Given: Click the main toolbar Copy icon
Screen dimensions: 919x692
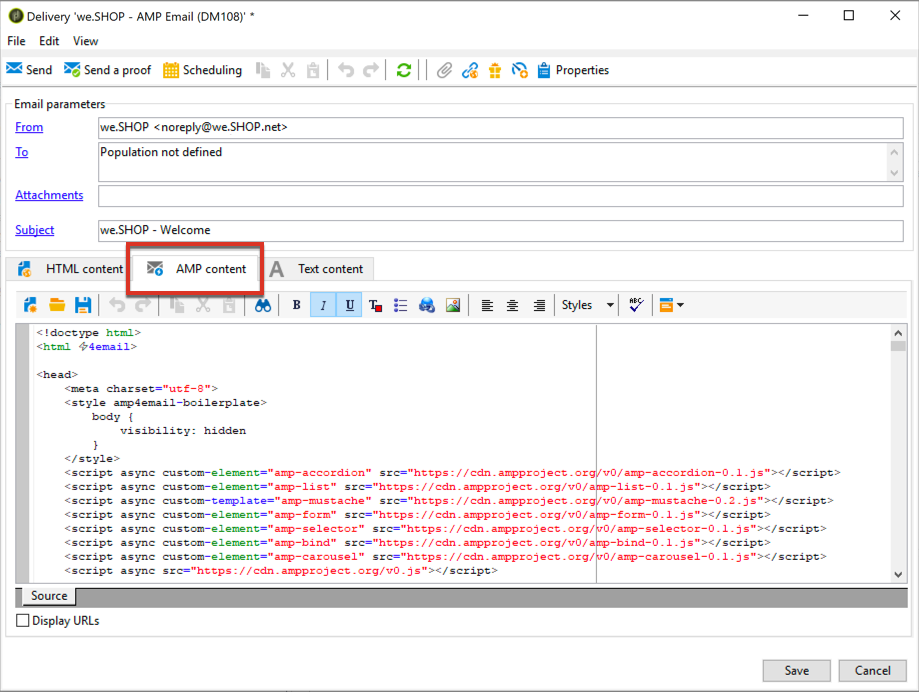Looking at the screenshot, I should pos(263,70).
